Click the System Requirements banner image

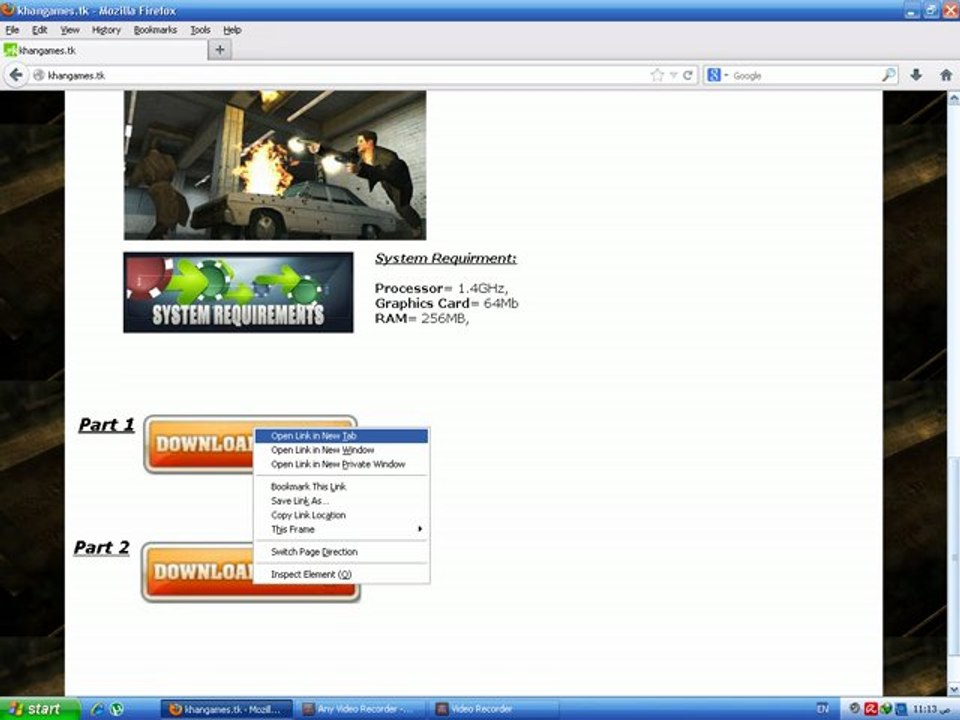coord(238,293)
